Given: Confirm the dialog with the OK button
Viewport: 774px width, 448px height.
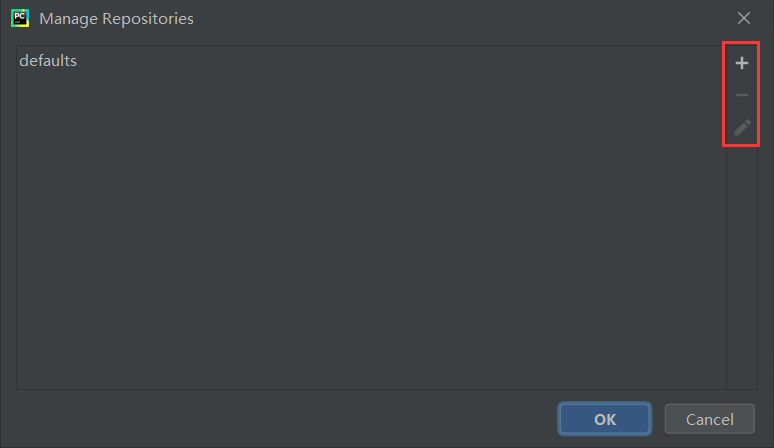Looking at the screenshot, I should point(605,419).
